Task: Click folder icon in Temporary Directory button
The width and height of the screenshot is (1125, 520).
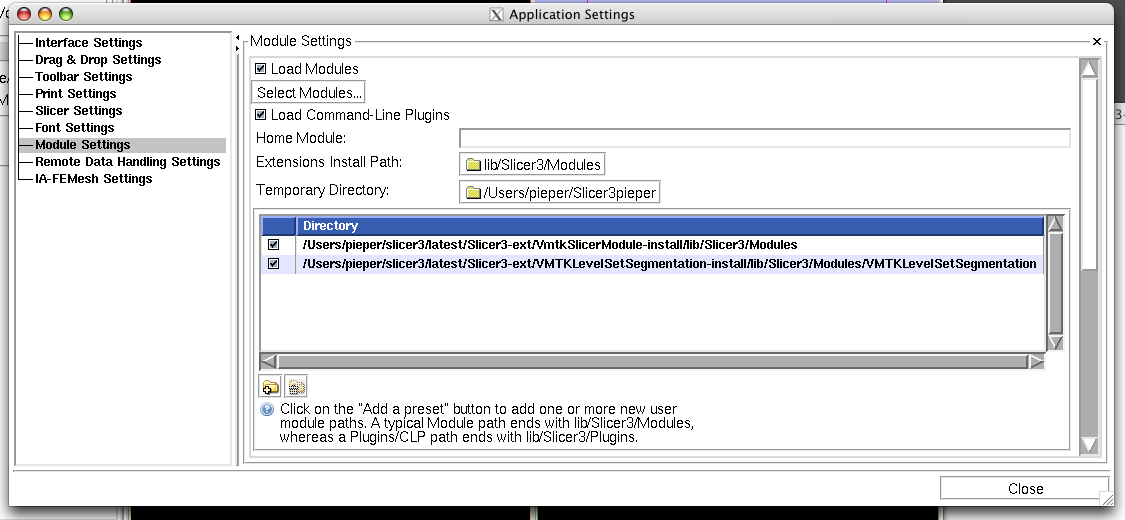Action: (473, 193)
